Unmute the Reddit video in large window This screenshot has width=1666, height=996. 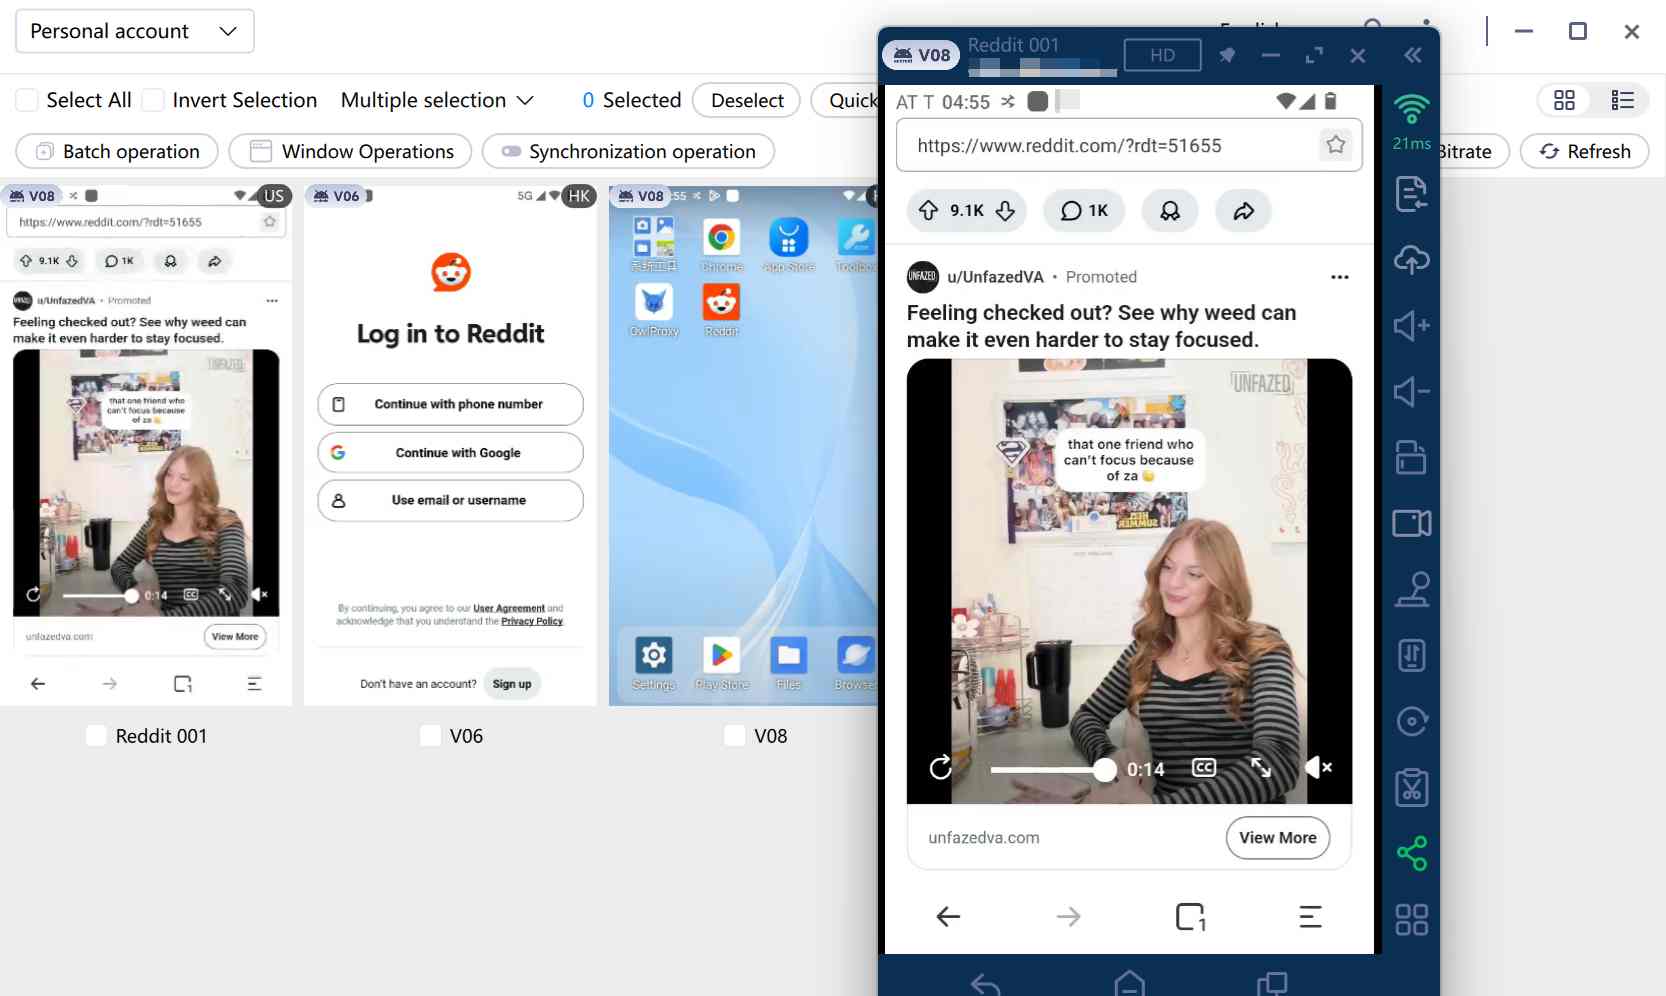point(1318,768)
